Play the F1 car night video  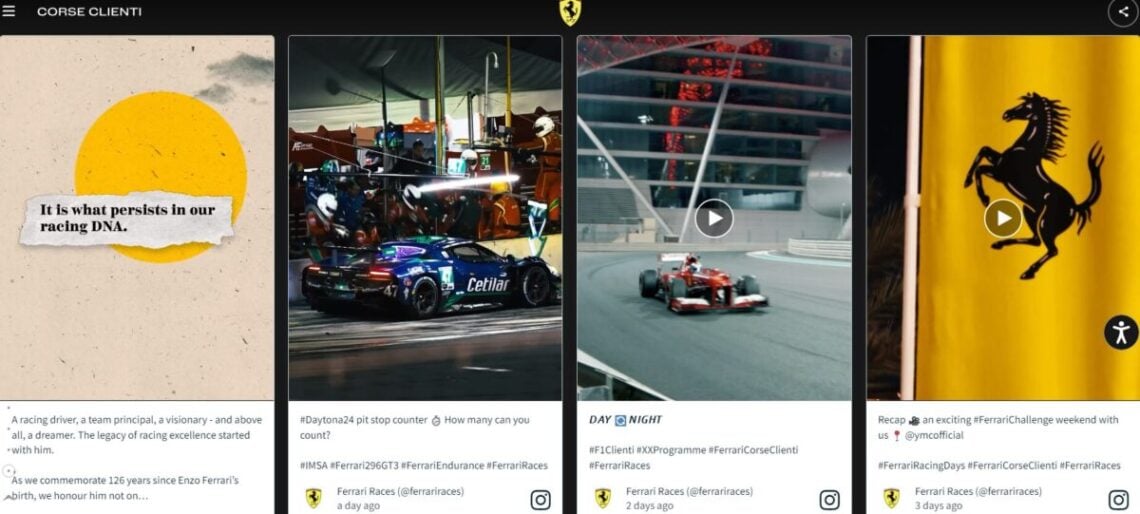click(714, 218)
